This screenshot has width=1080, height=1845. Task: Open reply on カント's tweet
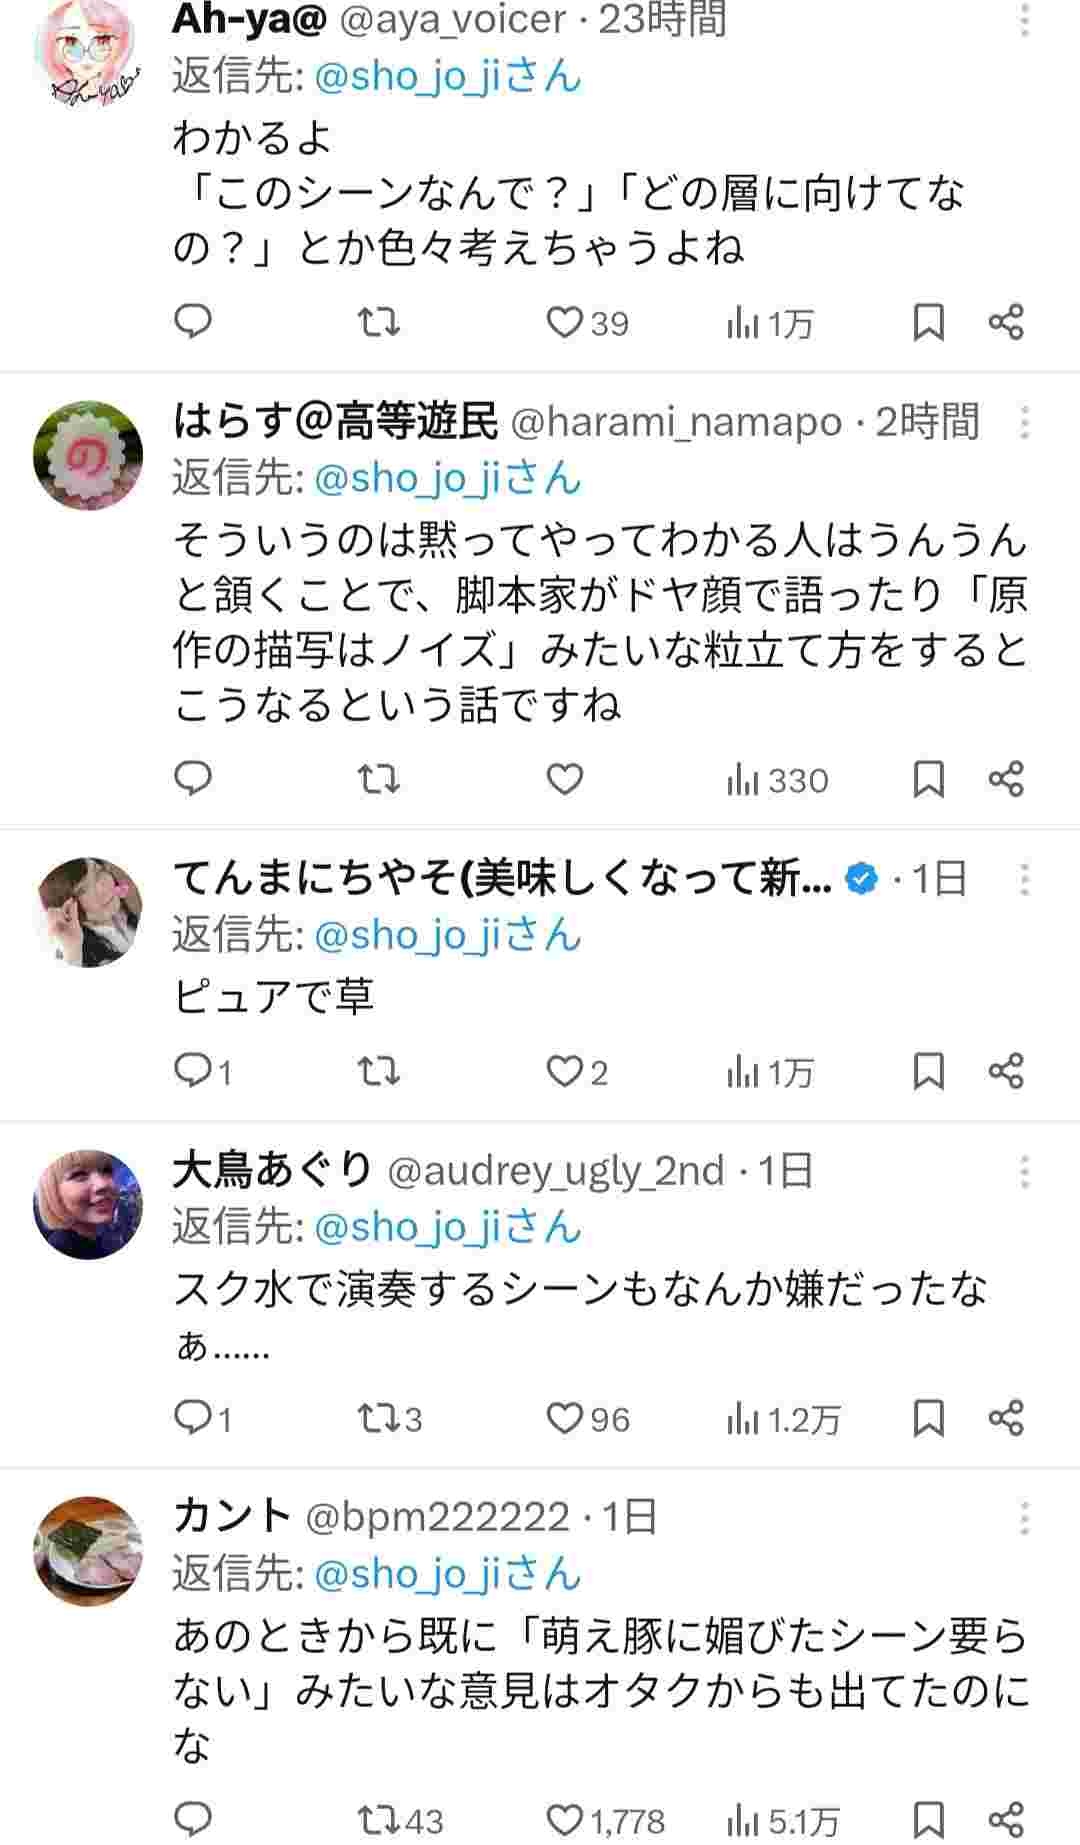click(193, 1816)
